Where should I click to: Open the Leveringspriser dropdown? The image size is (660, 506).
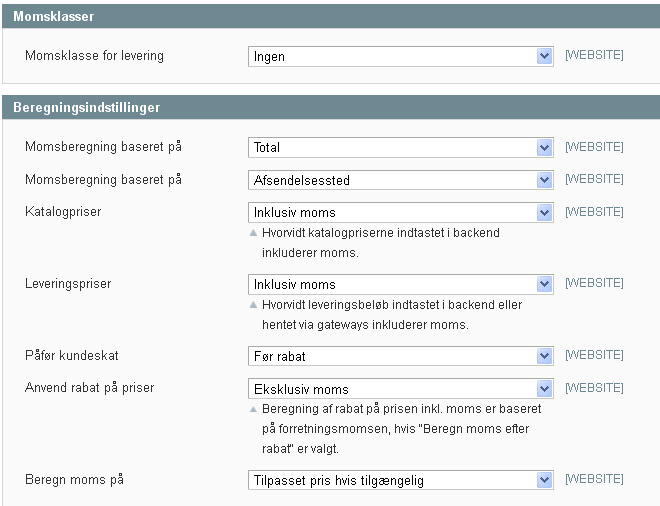tap(400, 285)
